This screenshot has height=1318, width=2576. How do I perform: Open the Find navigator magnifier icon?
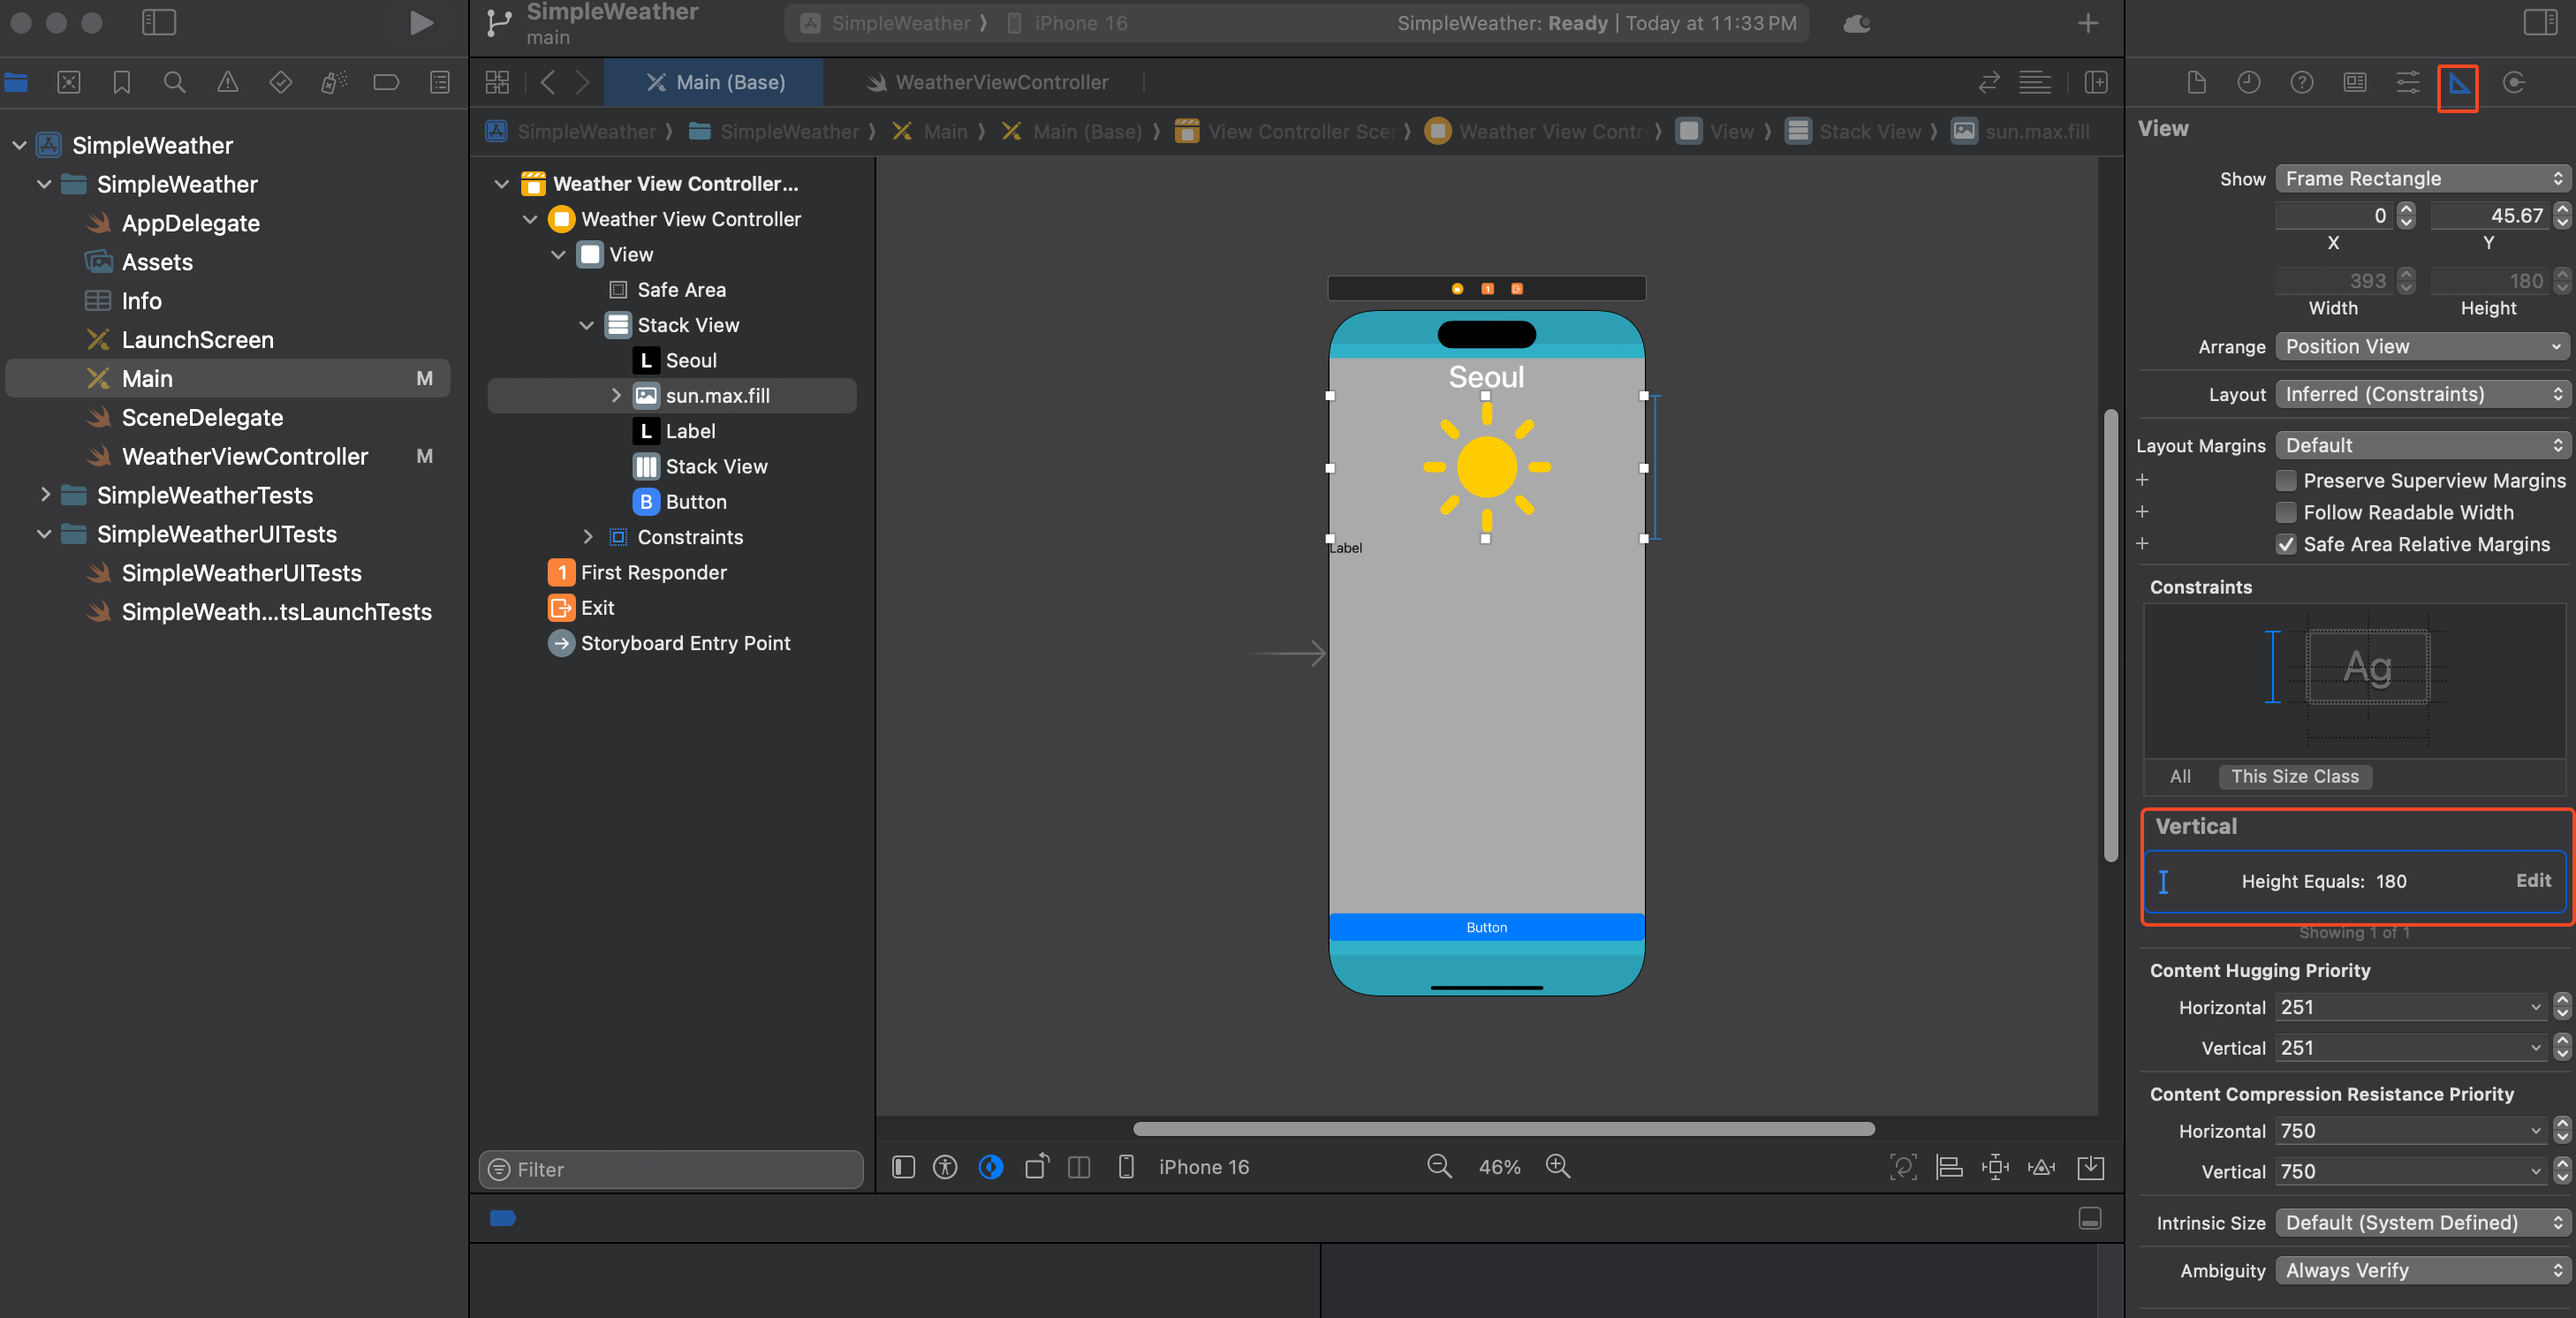point(174,83)
